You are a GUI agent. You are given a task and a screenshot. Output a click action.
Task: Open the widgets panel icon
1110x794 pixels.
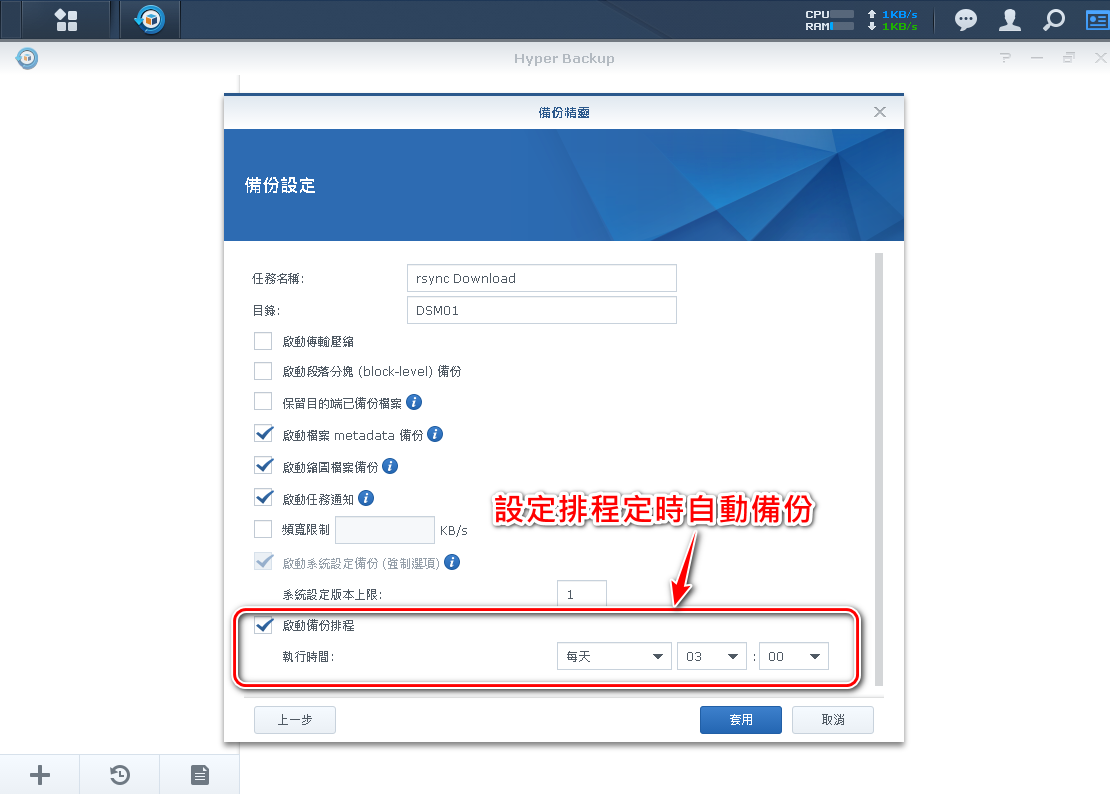(1096, 19)
